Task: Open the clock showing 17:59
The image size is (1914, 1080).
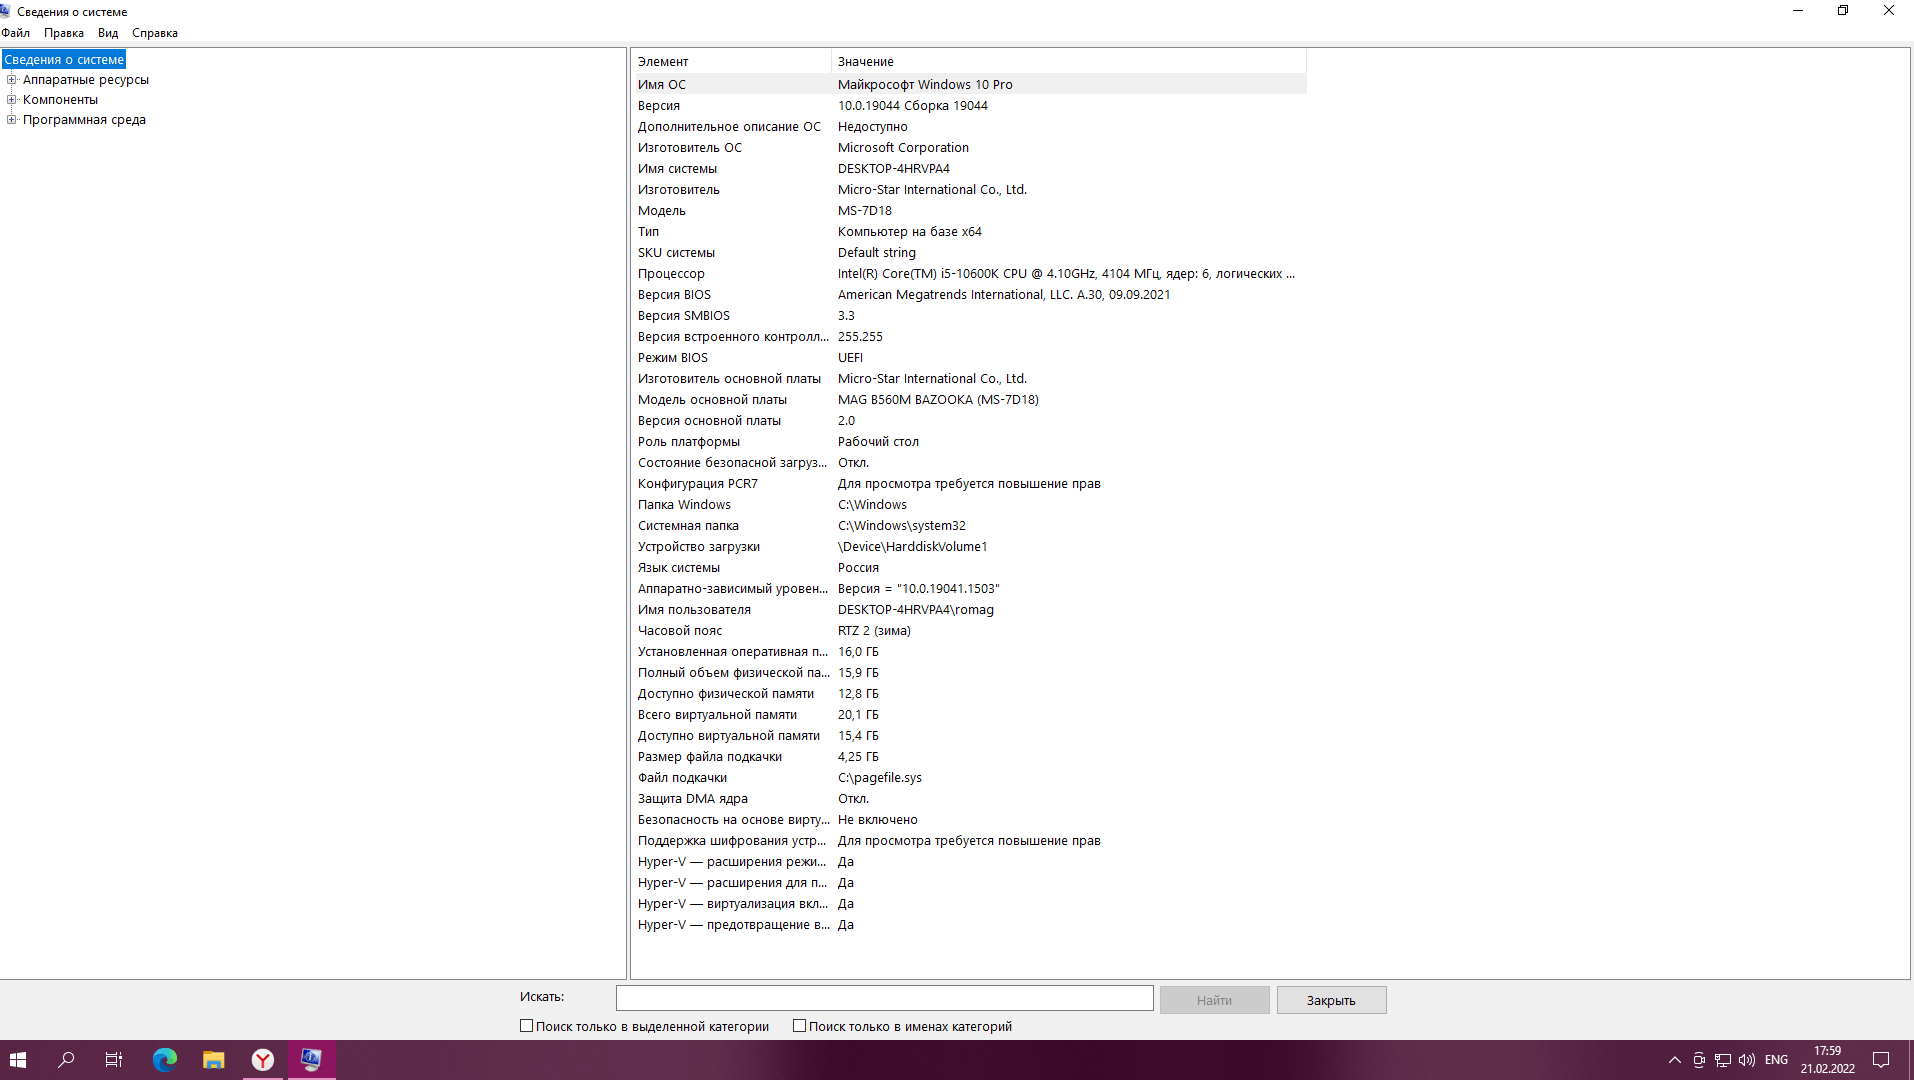Action: pyautogui.click(x=1827, y=1060)
